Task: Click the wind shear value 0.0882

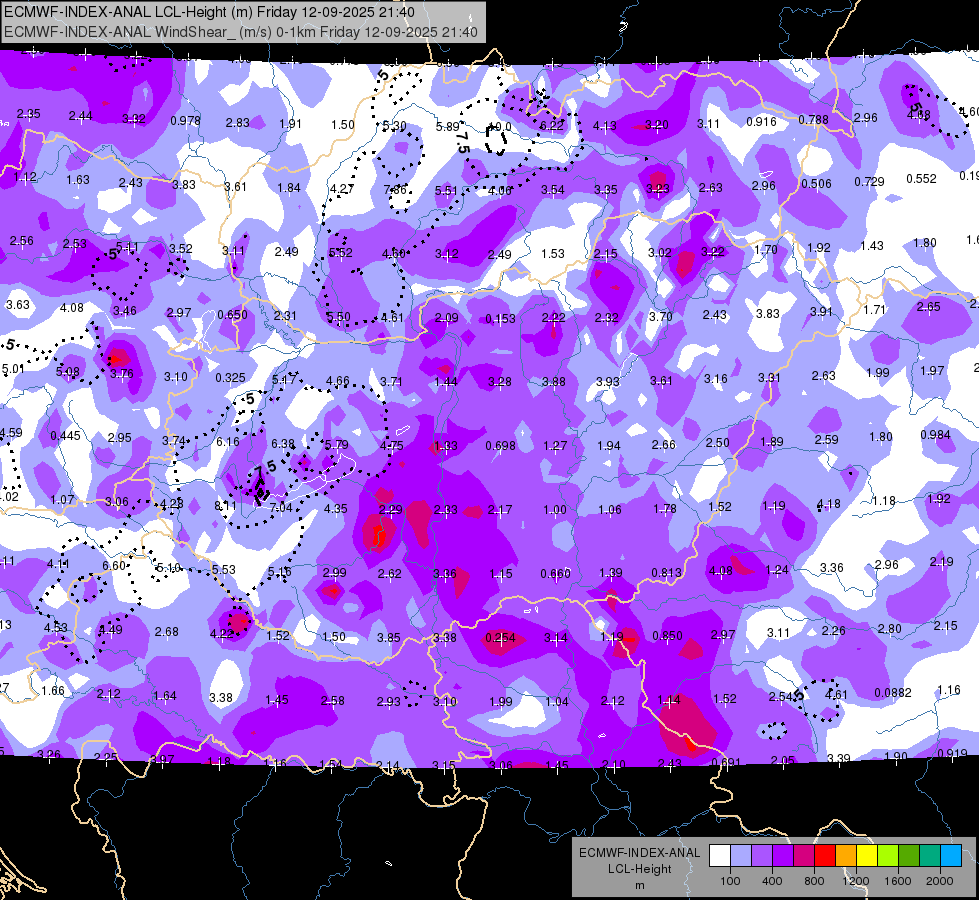Action: tap(893, 693)
